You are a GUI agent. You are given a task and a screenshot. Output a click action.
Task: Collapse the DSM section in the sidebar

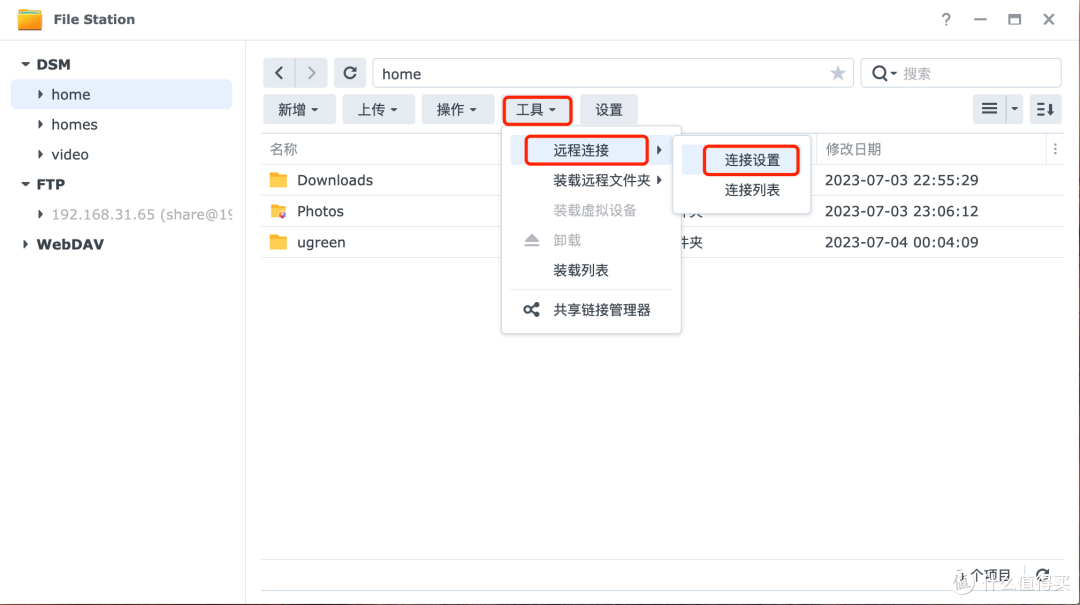(26, 64)
